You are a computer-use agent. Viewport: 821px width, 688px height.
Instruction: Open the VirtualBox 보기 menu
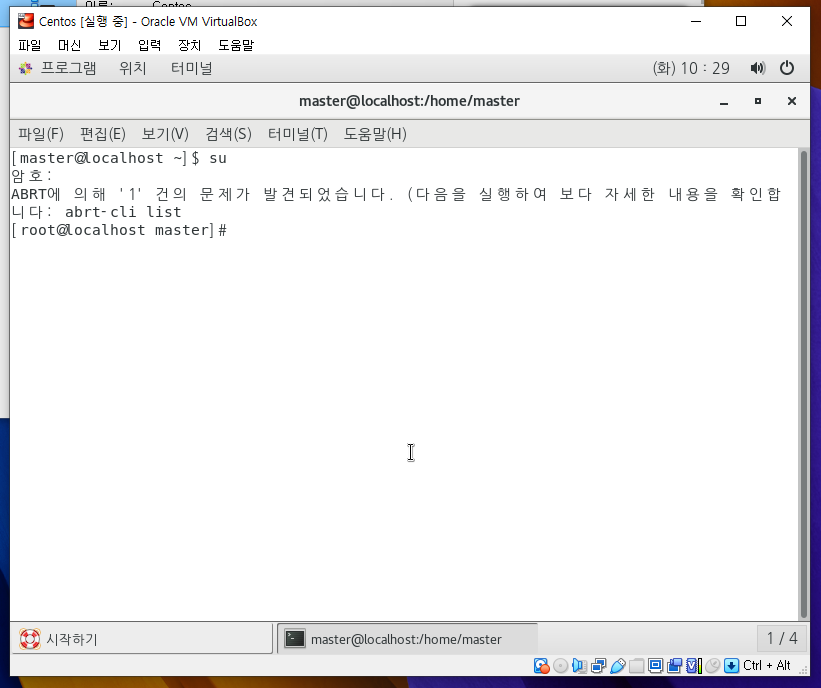click(x=109, y=45)
